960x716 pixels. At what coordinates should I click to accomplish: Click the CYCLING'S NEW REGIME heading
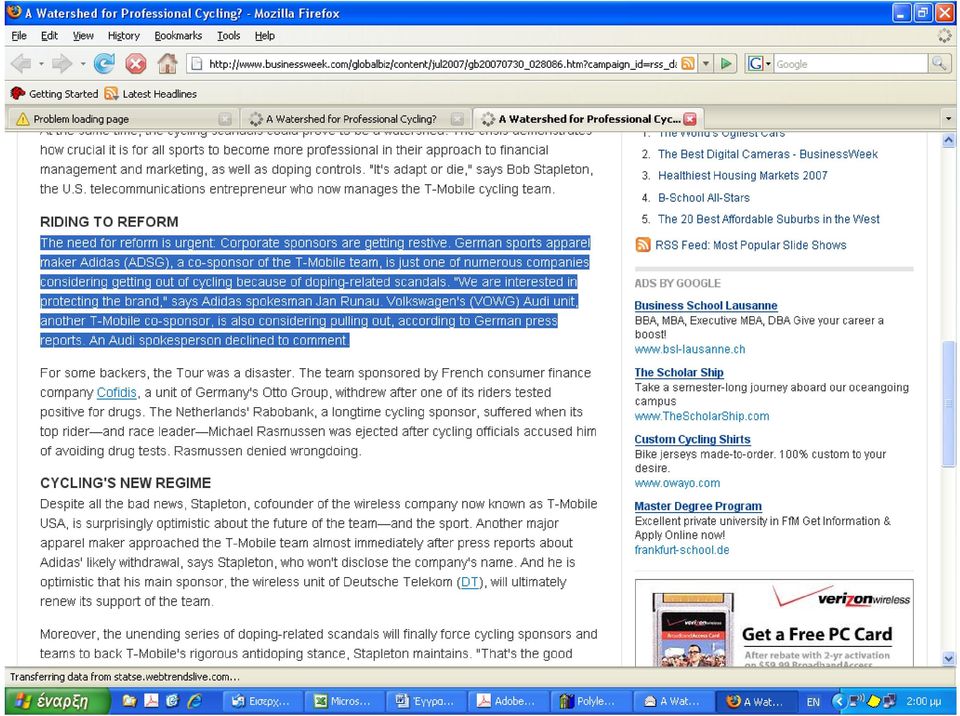point(126,483)
